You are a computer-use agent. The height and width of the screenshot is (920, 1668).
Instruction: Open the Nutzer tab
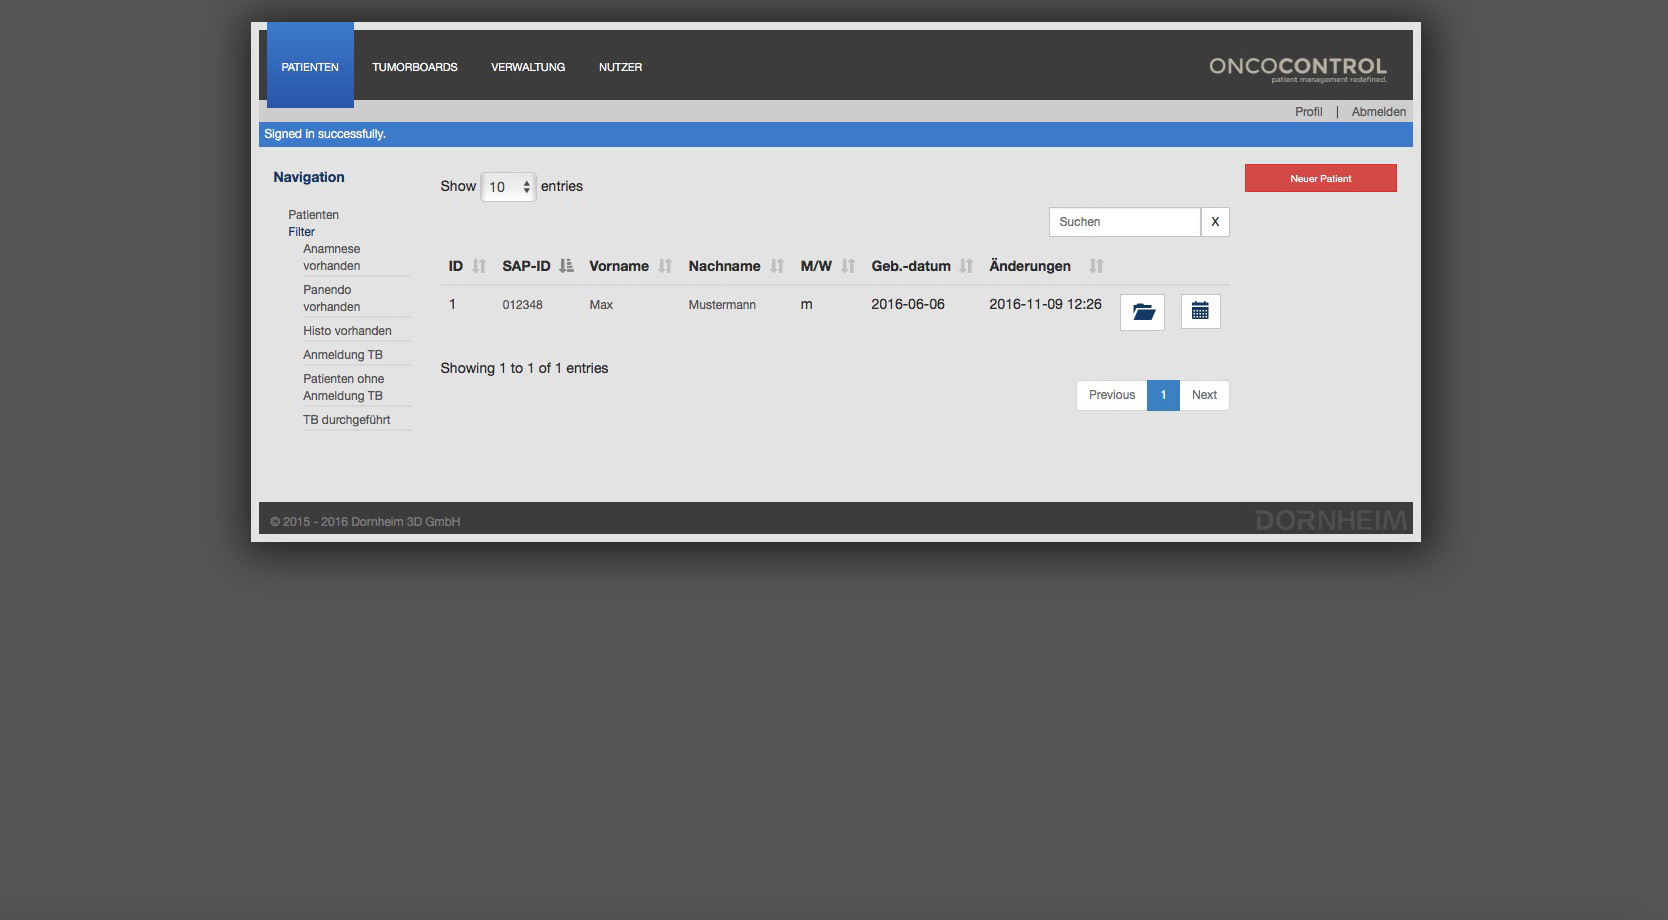tap(620, 67)
